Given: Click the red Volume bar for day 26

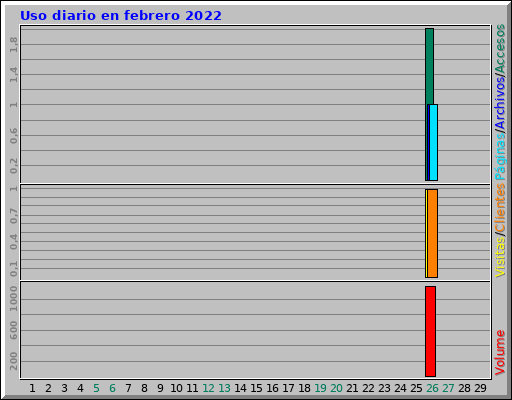Looking at the screenshot, I should tap(430, 331).
